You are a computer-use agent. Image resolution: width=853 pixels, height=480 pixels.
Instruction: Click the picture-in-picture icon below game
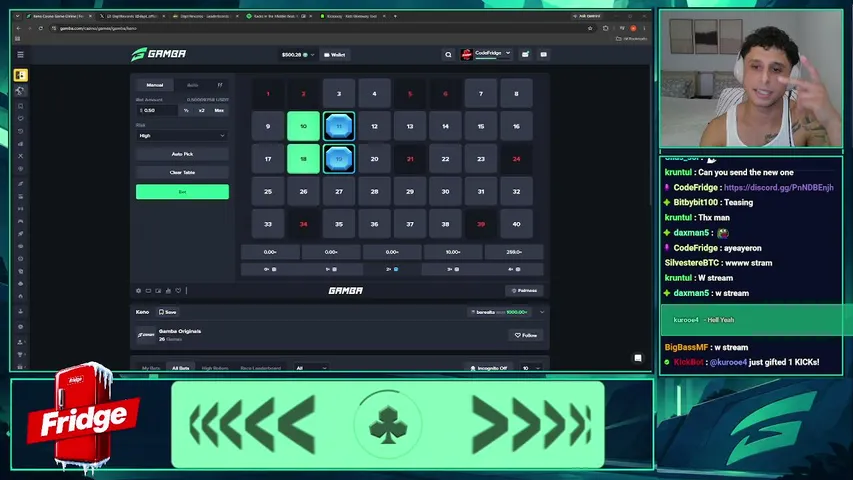point(158,291)
